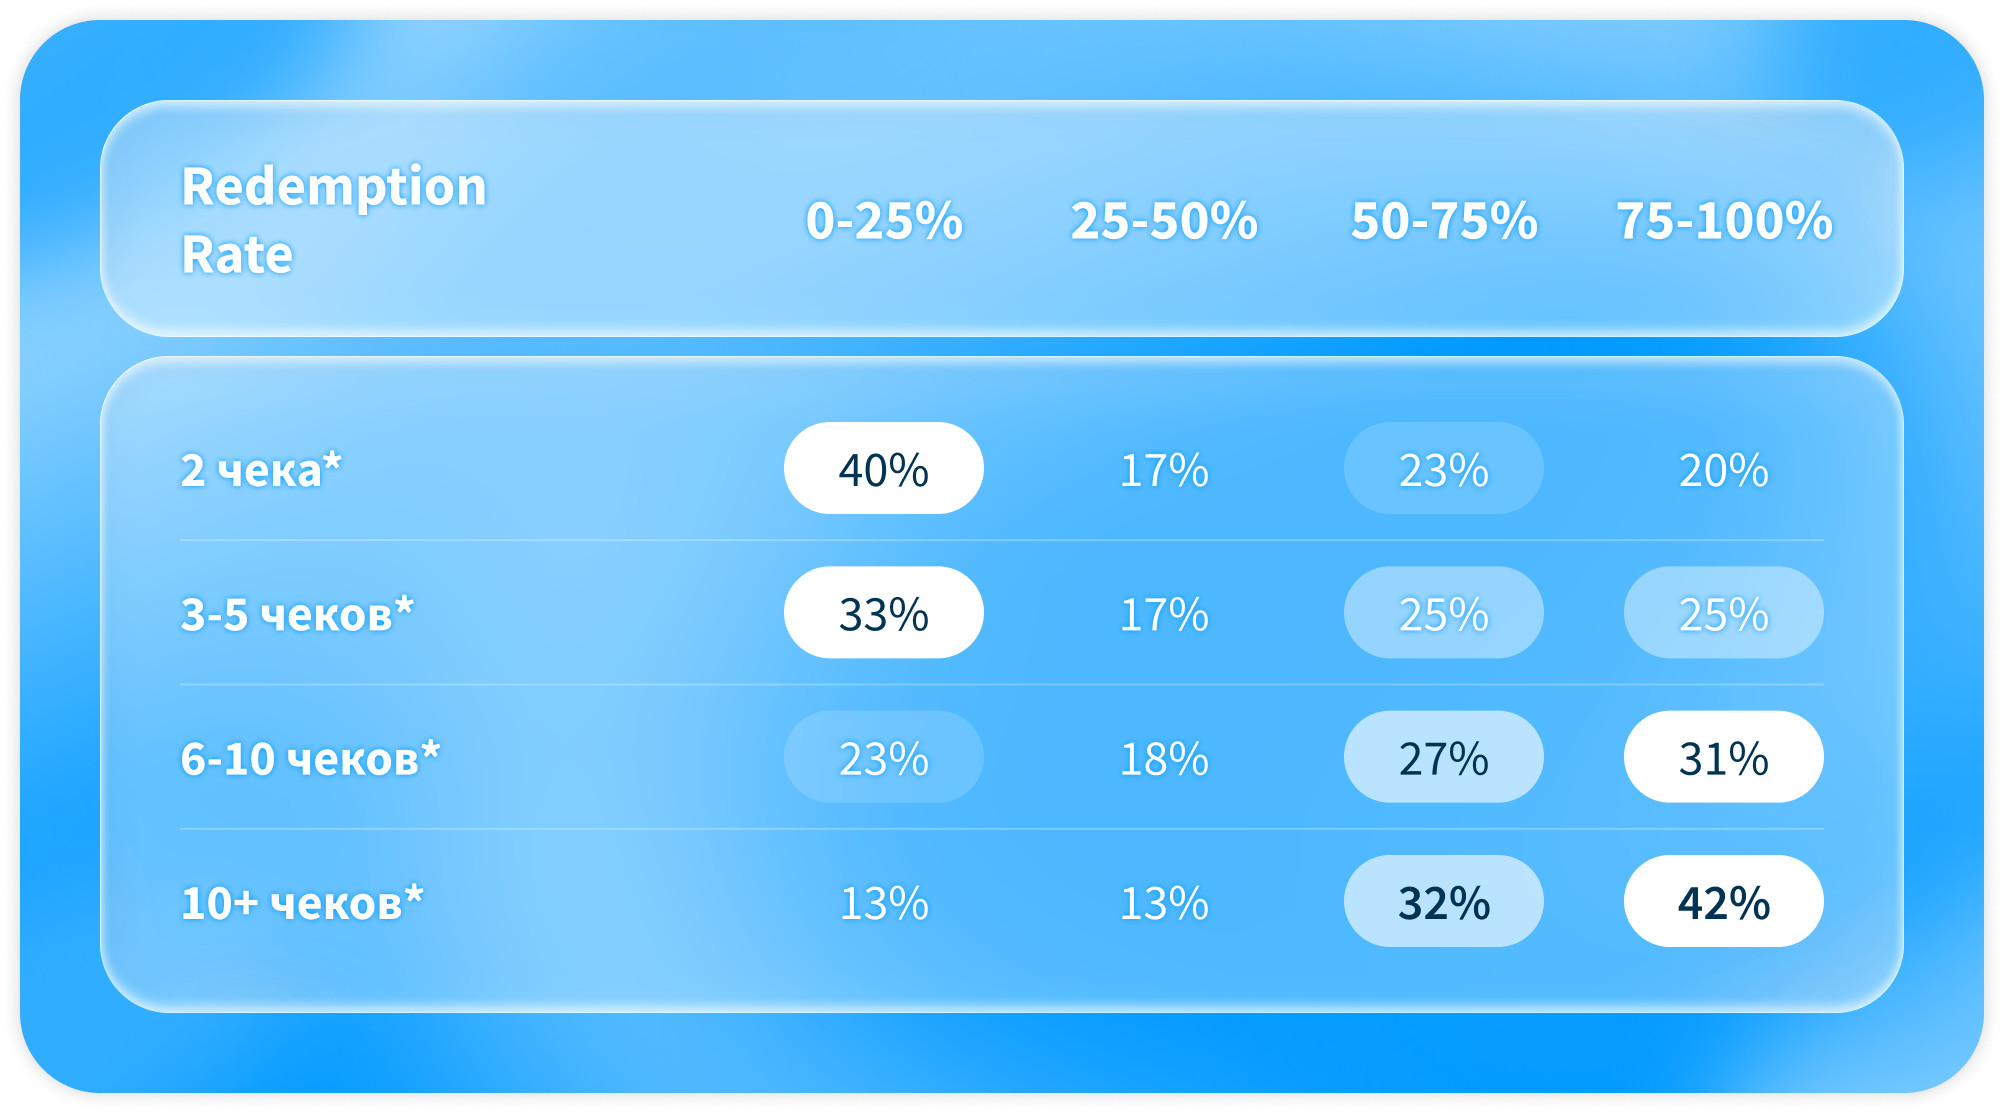Click the "10+ чеков*" row label
Viewport: 2004px width, 1113px height.
(302, 903)
